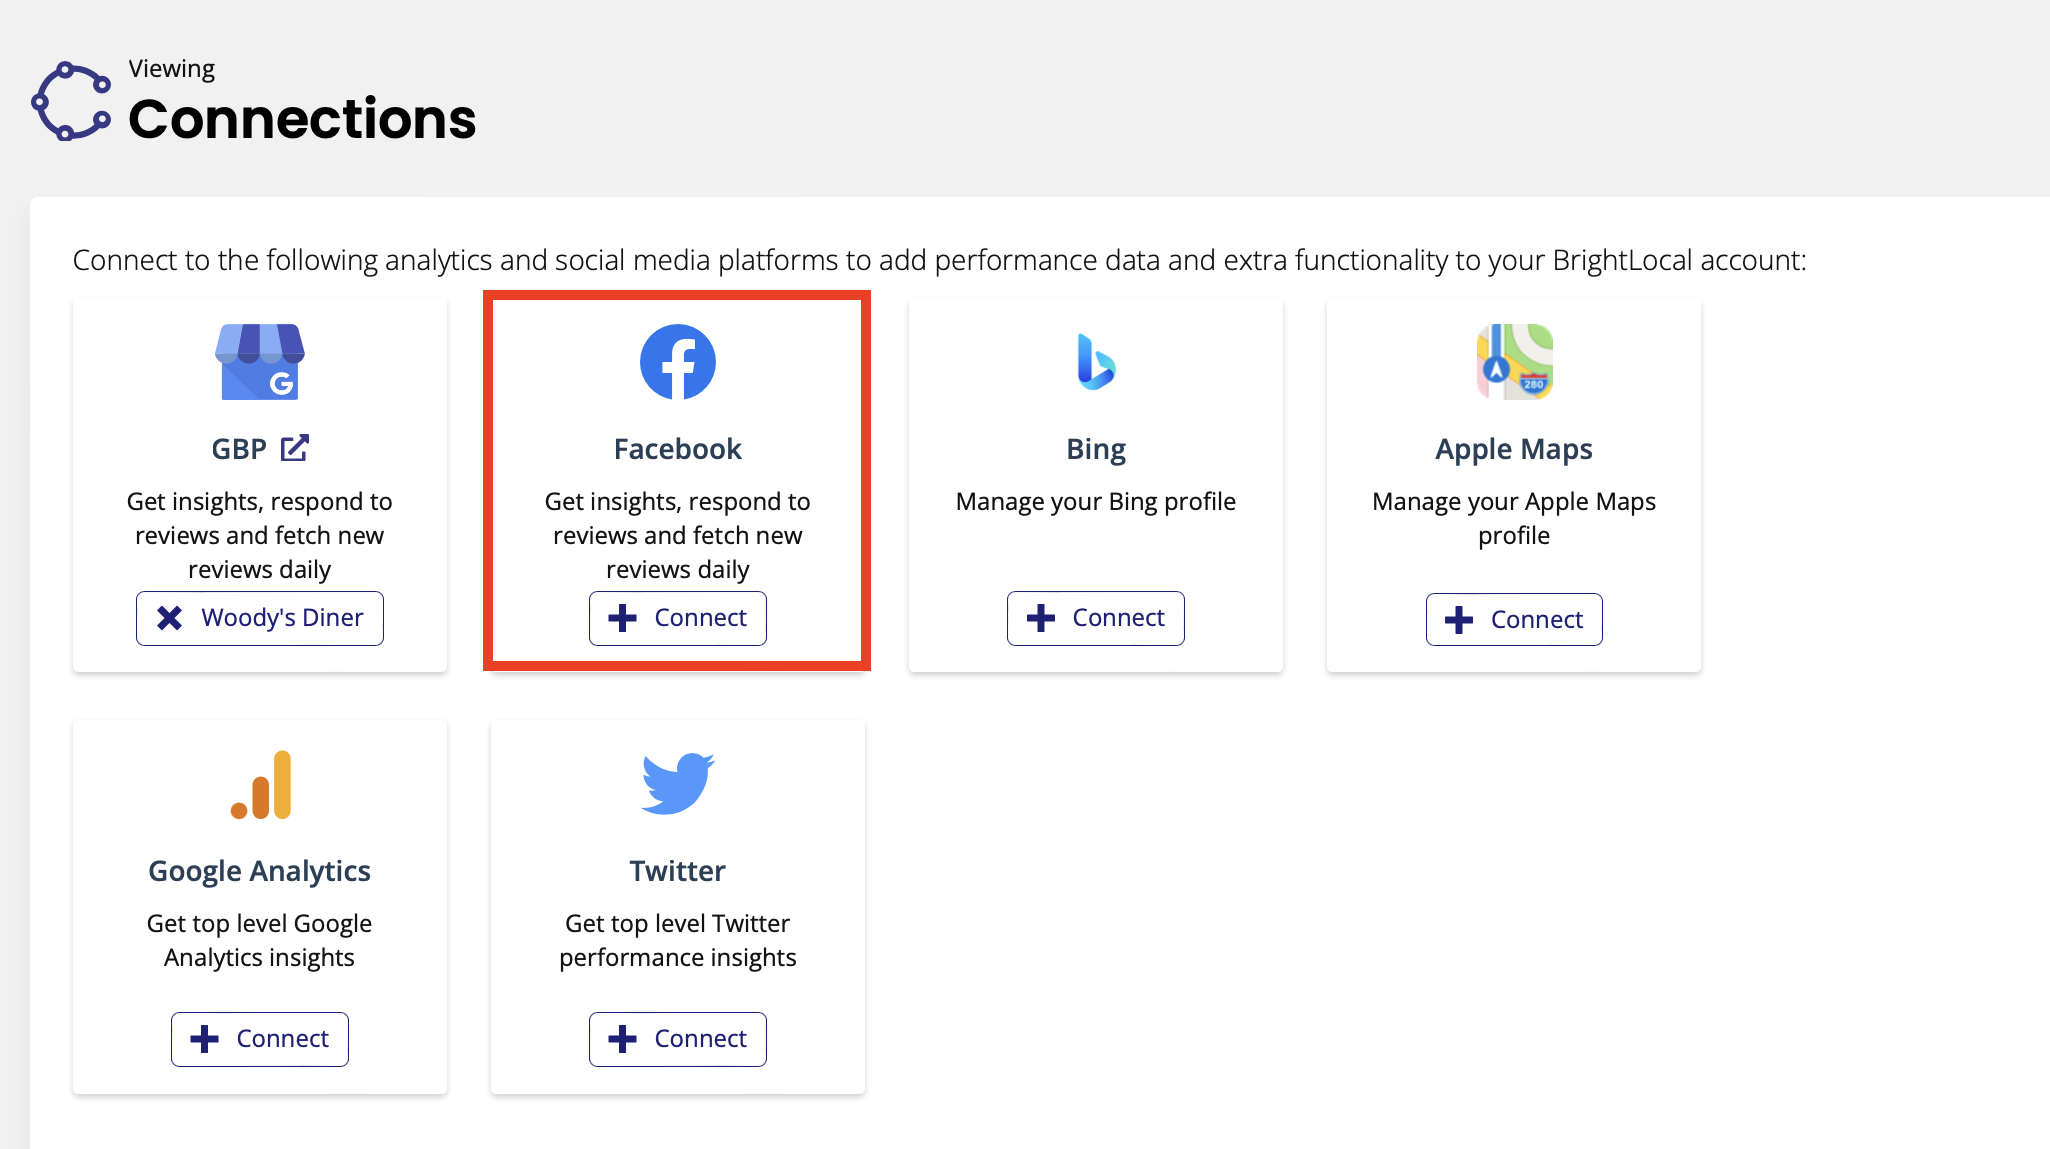Click the Google Business Profile storefront icon

260,362
